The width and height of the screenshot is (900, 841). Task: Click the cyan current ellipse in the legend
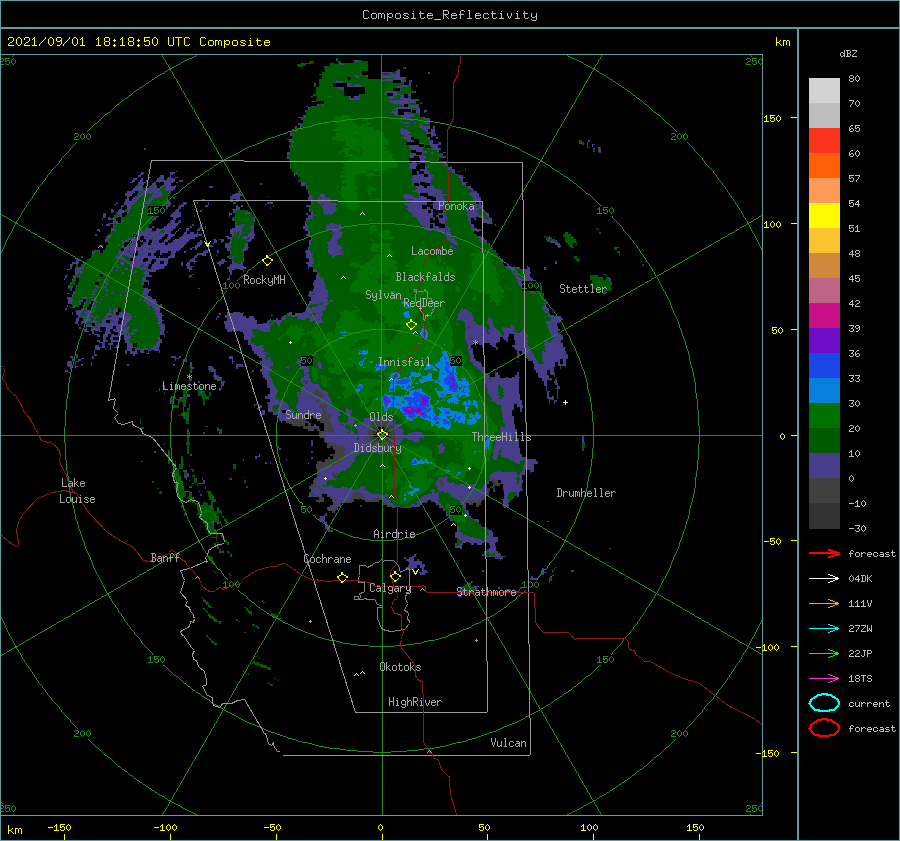[x=824, y=703]
